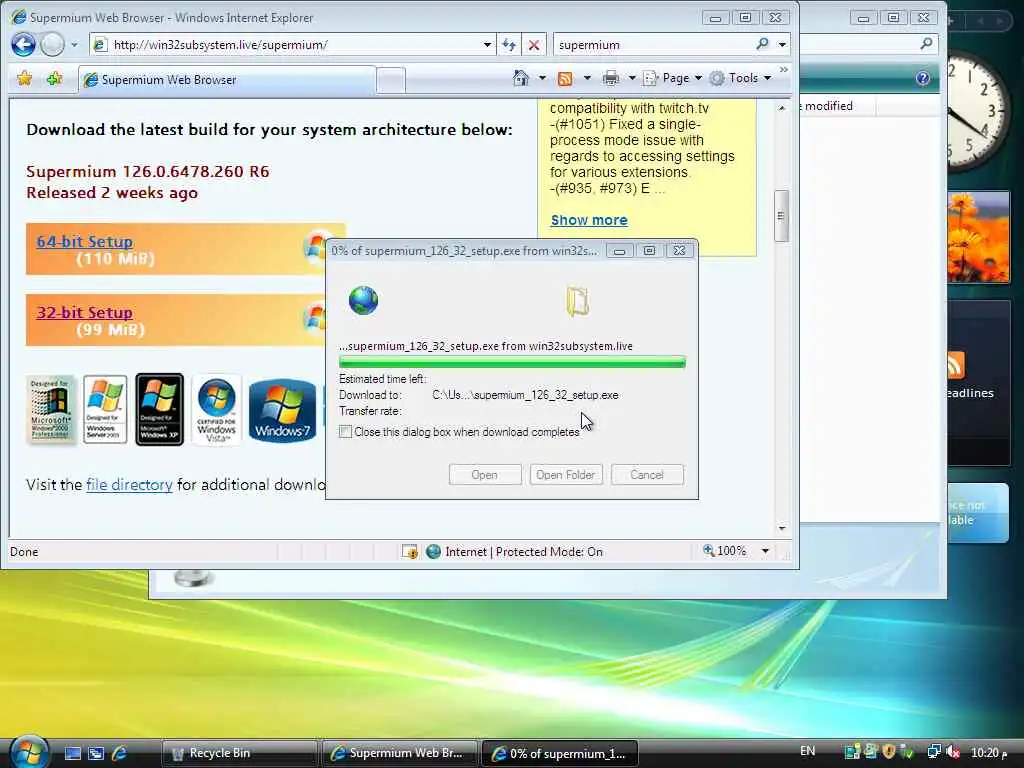The image size is (1024, 768).
Task: Click the Windows 7 logo badge
Action: [x=282, y=410]
